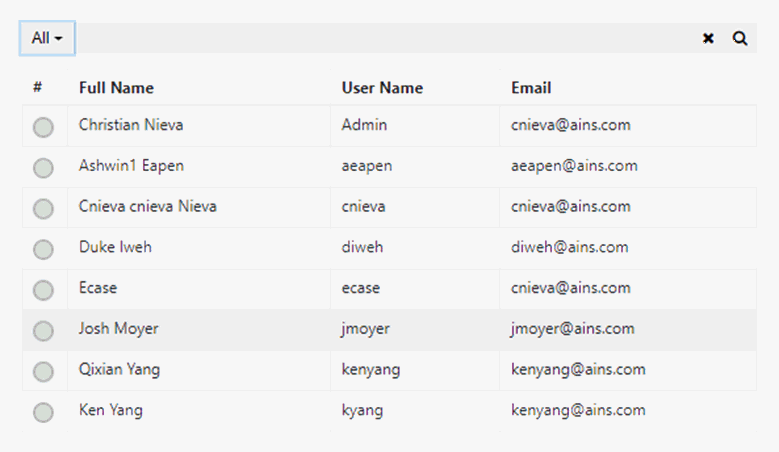Click the diweh user name cell

[x=362, y=247]
